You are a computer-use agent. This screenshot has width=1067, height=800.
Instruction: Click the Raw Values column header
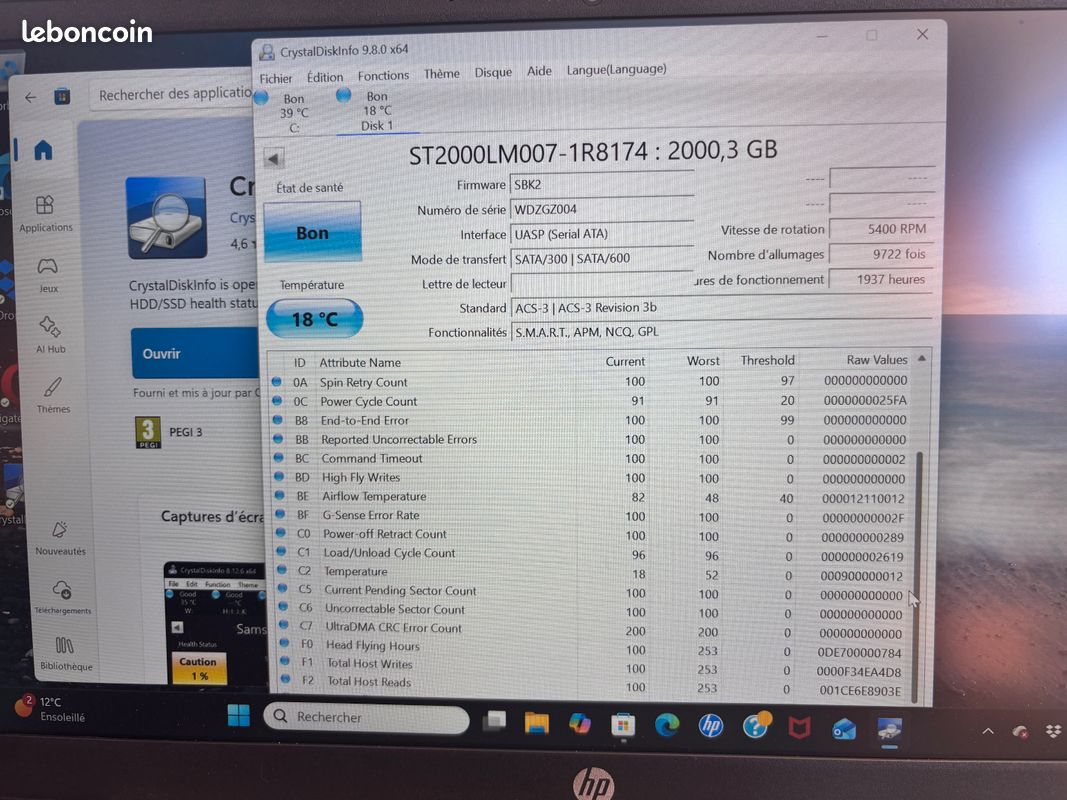point(876,360)
